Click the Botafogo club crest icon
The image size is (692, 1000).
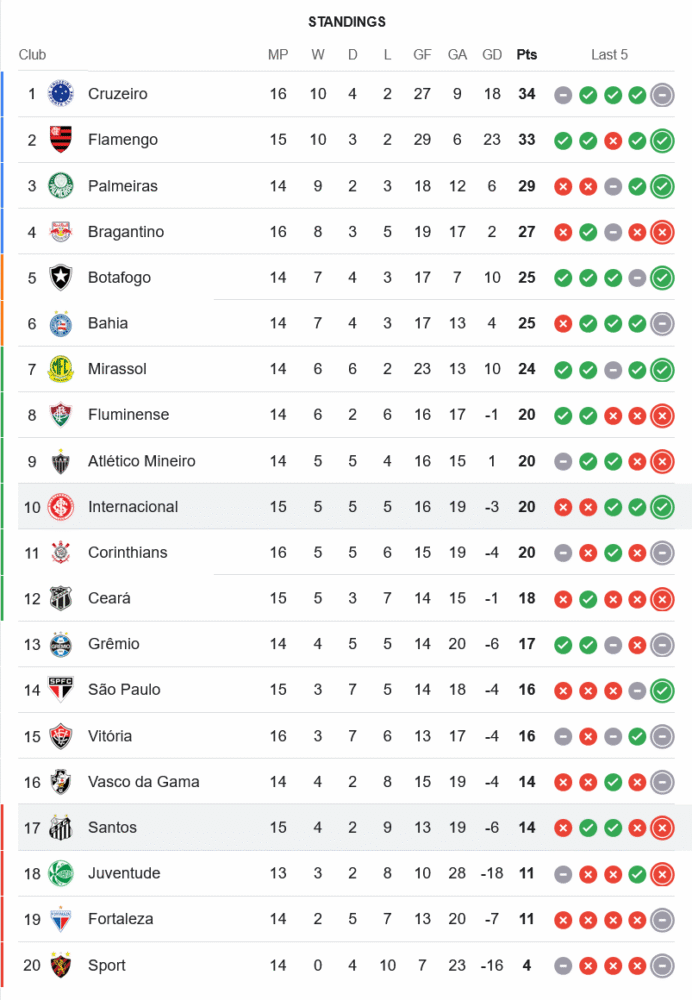click(61, 277)
